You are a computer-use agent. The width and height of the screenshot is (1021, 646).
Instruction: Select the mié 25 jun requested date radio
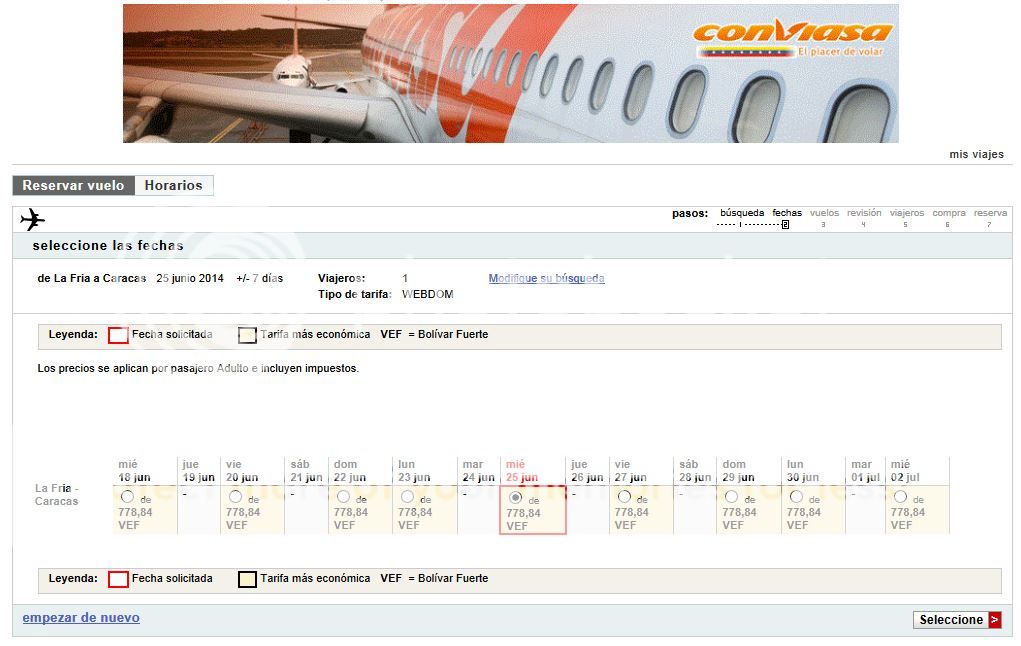click(x=516, y=498)
